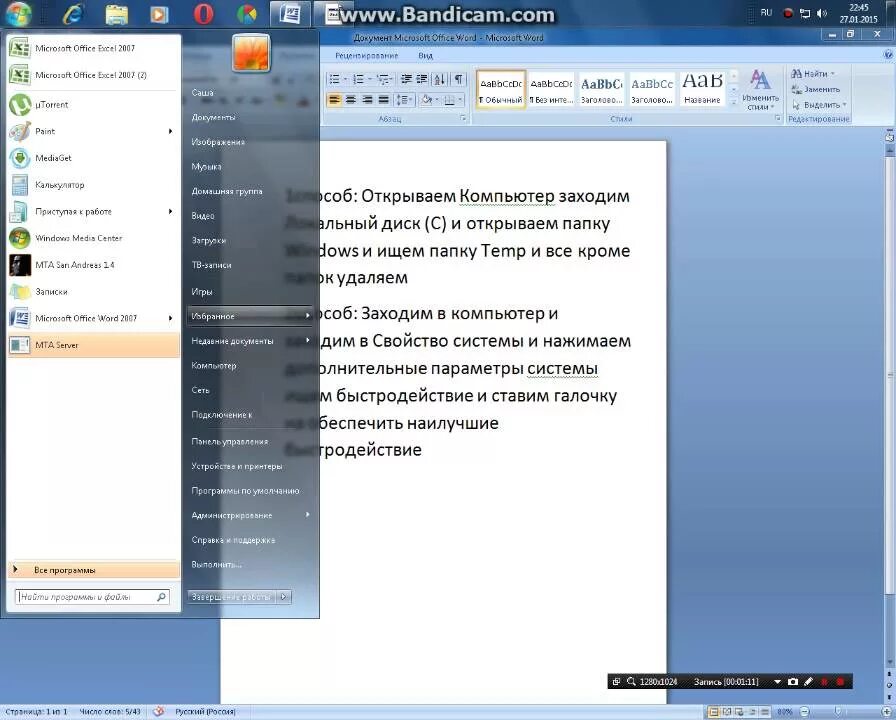Toggle align text left in Word
The image size is (896, 720).
(x=334, y=100)
